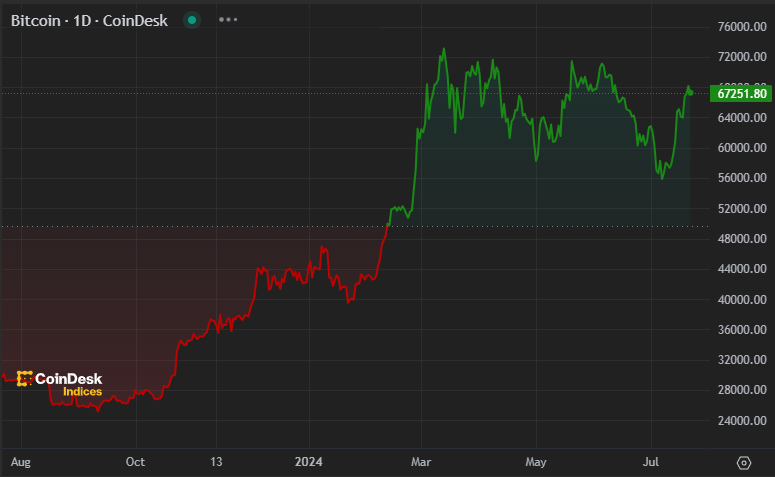The image size is (775, 477).
Task: Click the green 67251.80 current price label
Action: 742,93
